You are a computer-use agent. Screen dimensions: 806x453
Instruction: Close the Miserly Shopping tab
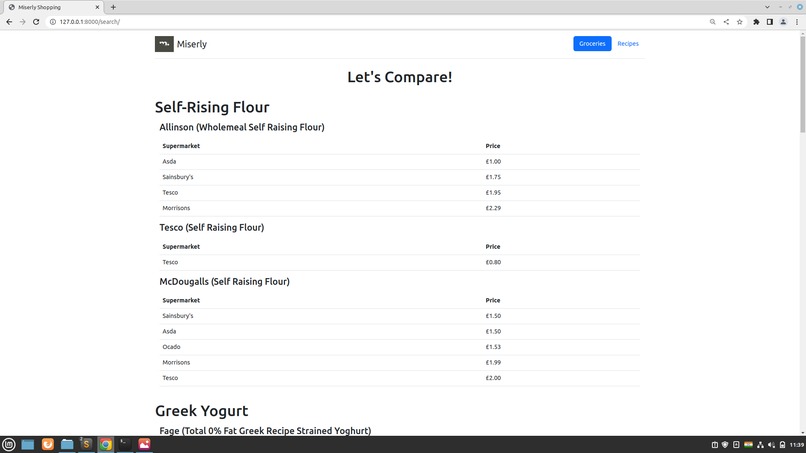[x=97, y=7]
